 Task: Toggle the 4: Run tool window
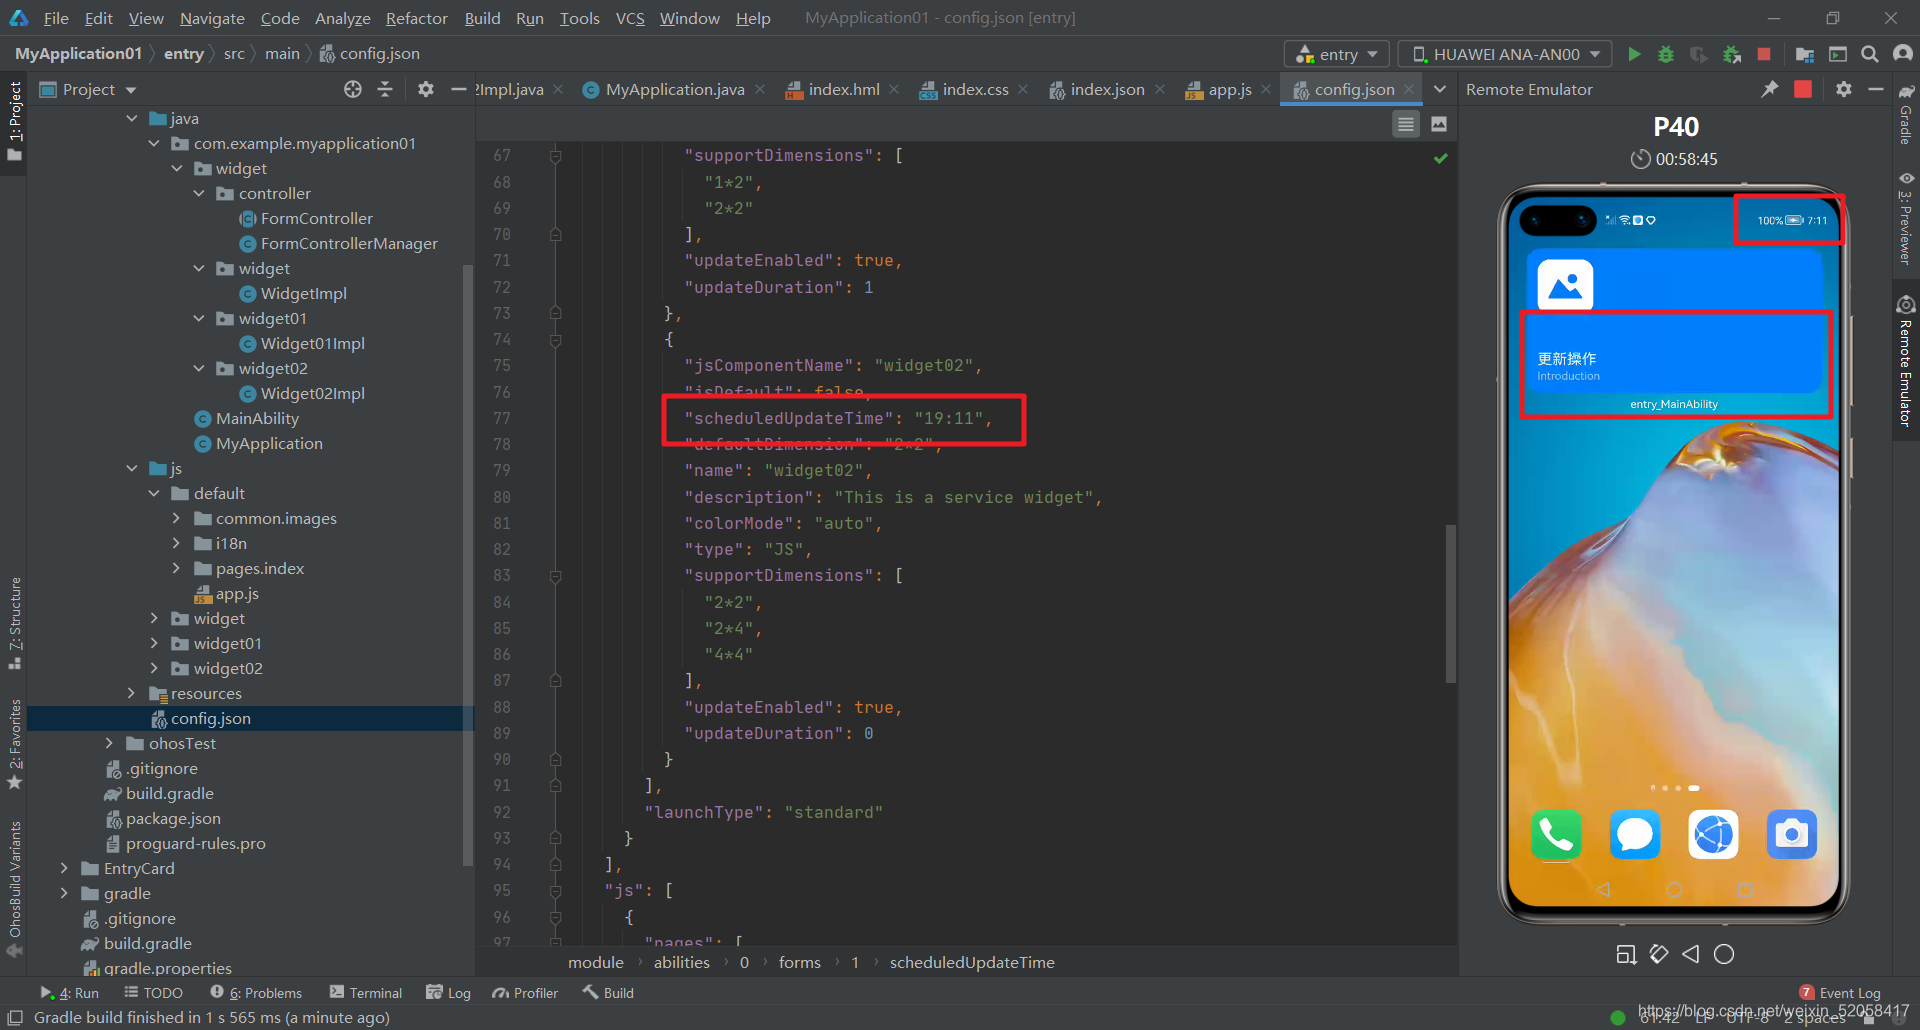click(69, 993)
